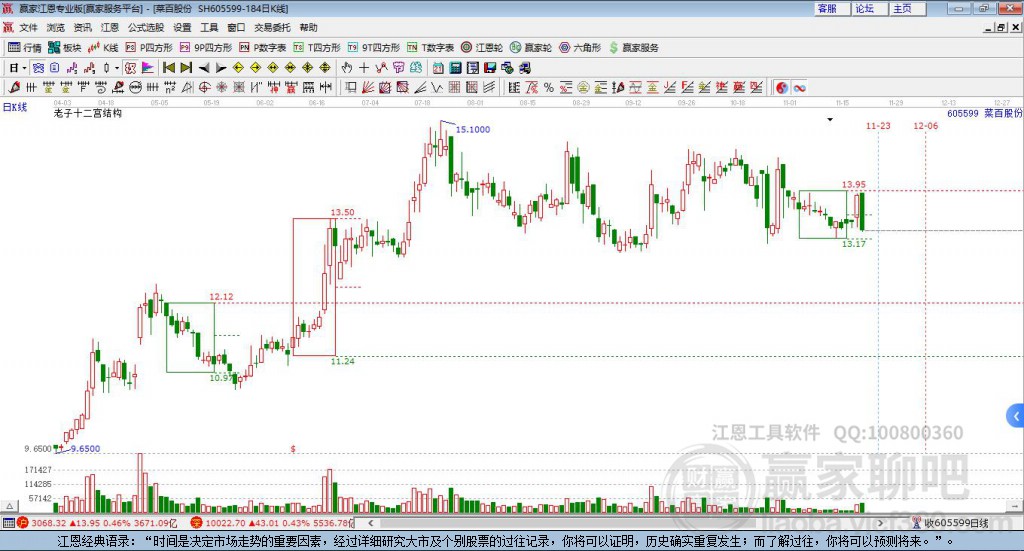Select the n² square number tool
1024x551 pixels.
click(170, 87)
